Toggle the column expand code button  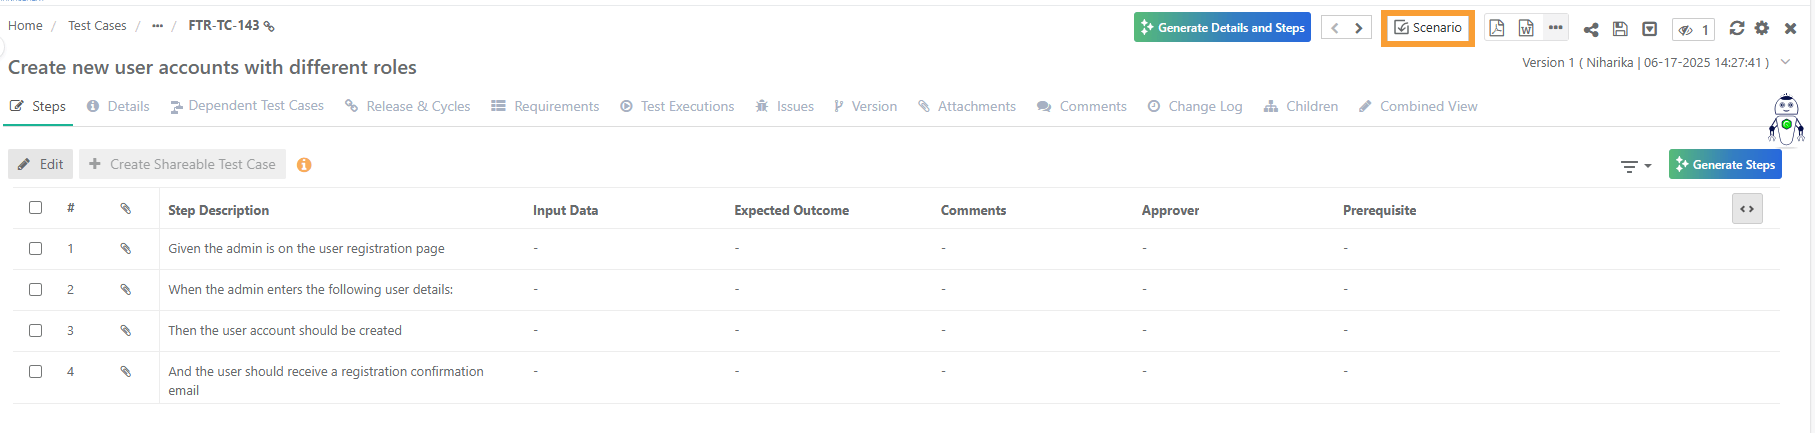point(1747,209)
